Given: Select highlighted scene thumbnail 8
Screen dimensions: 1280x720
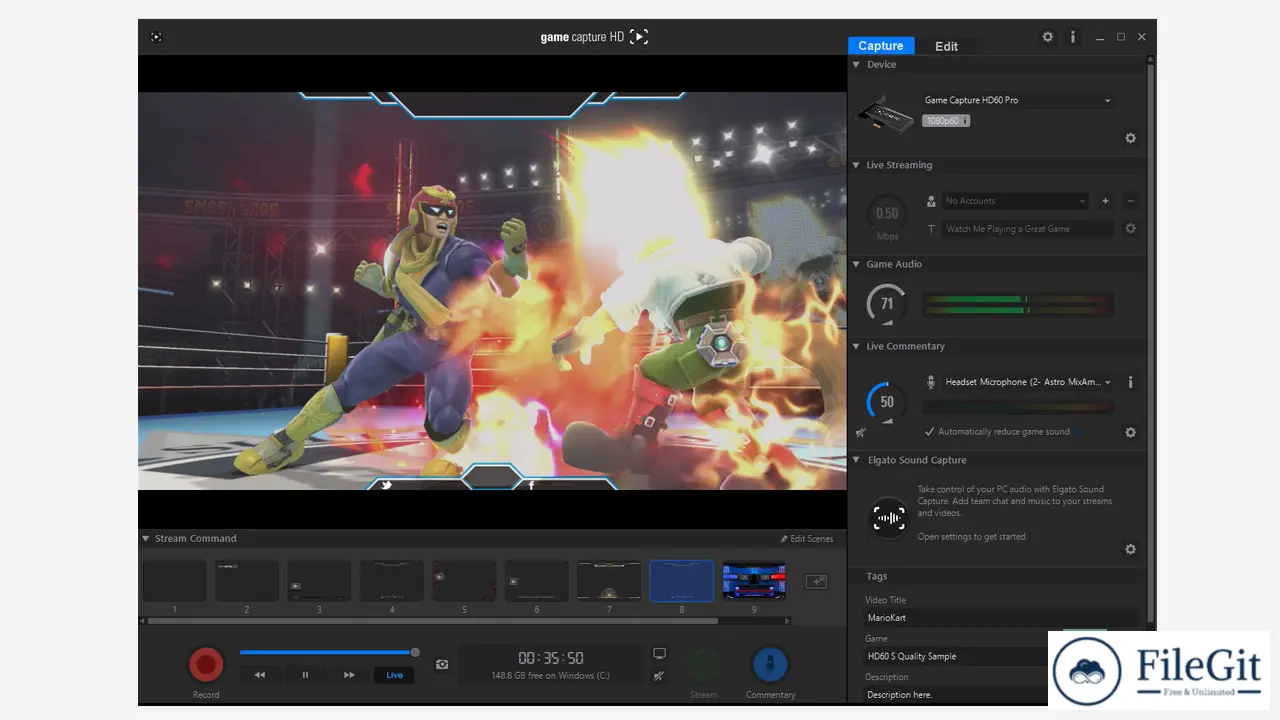Looking at the screenshot, I should pos(682,581).
